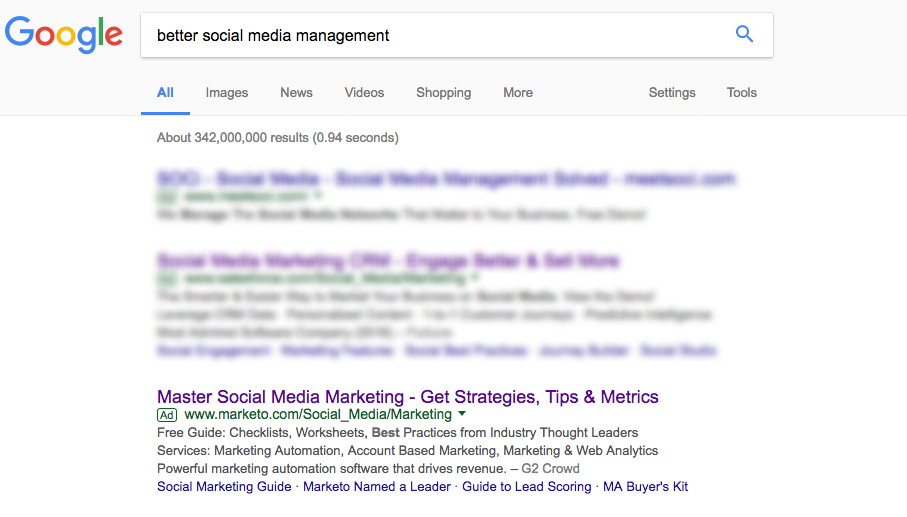Switch to the Images tab
This screenshot has width=907, height=517.
point(227,93)
